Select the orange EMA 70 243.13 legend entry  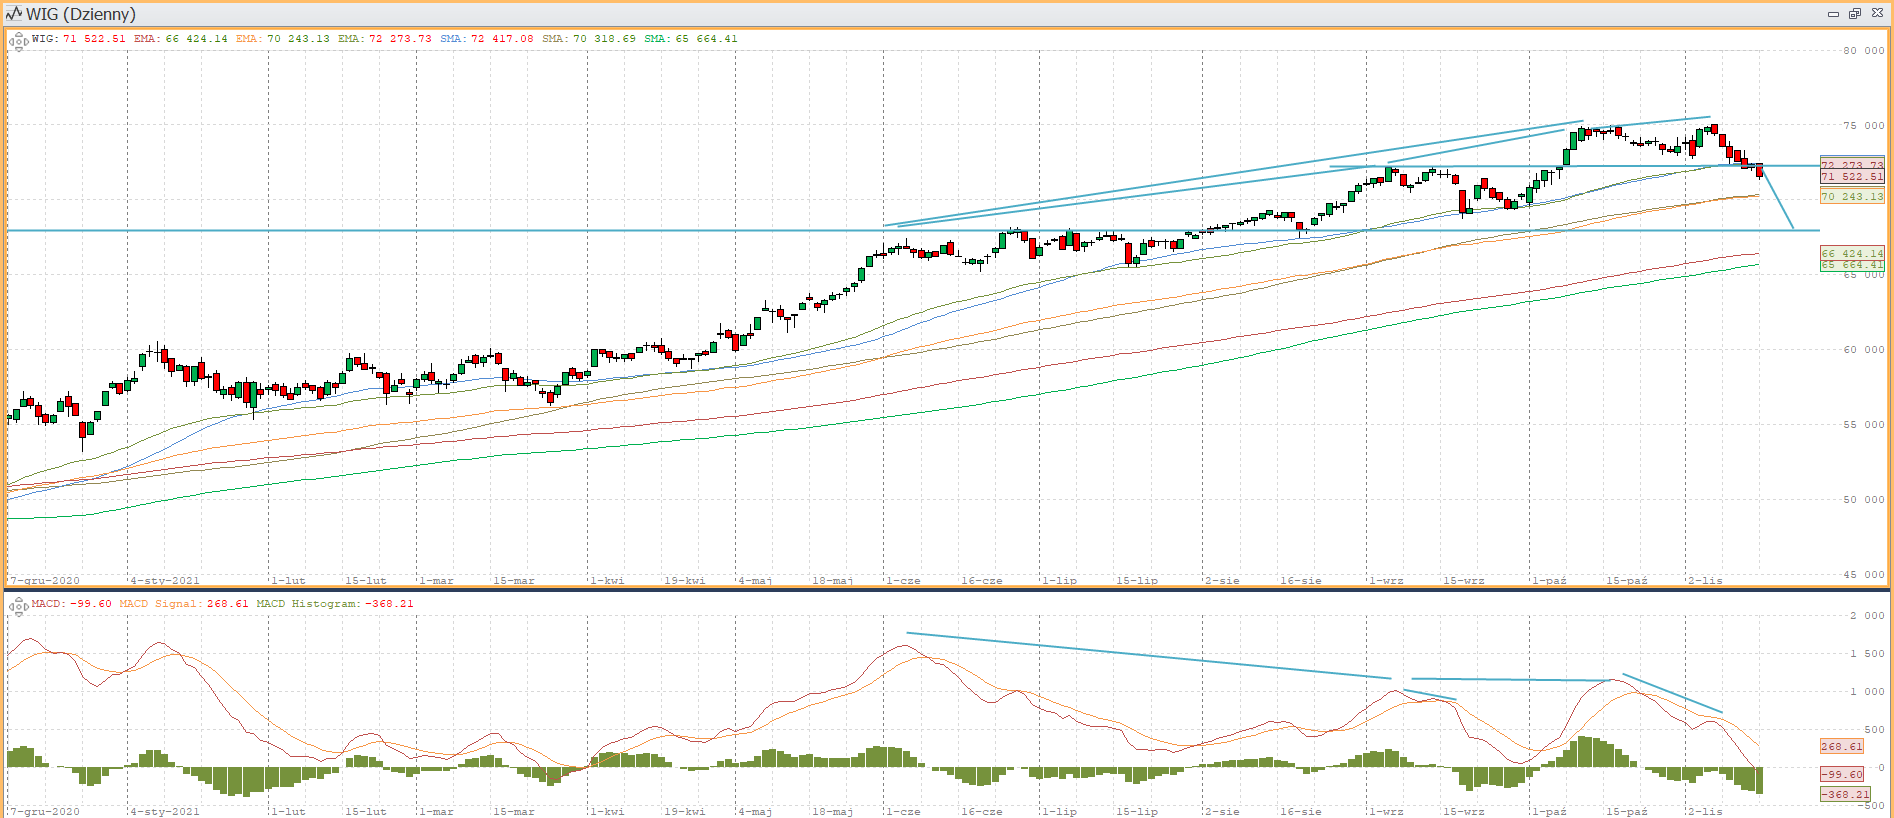coord(283,39)
